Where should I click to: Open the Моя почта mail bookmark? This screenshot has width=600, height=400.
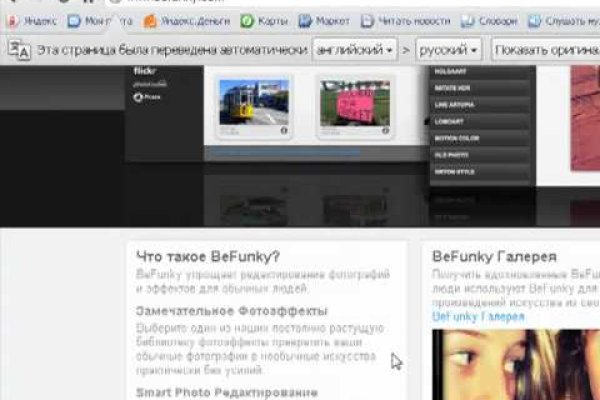pyautogui.click(x=100, y=20)
